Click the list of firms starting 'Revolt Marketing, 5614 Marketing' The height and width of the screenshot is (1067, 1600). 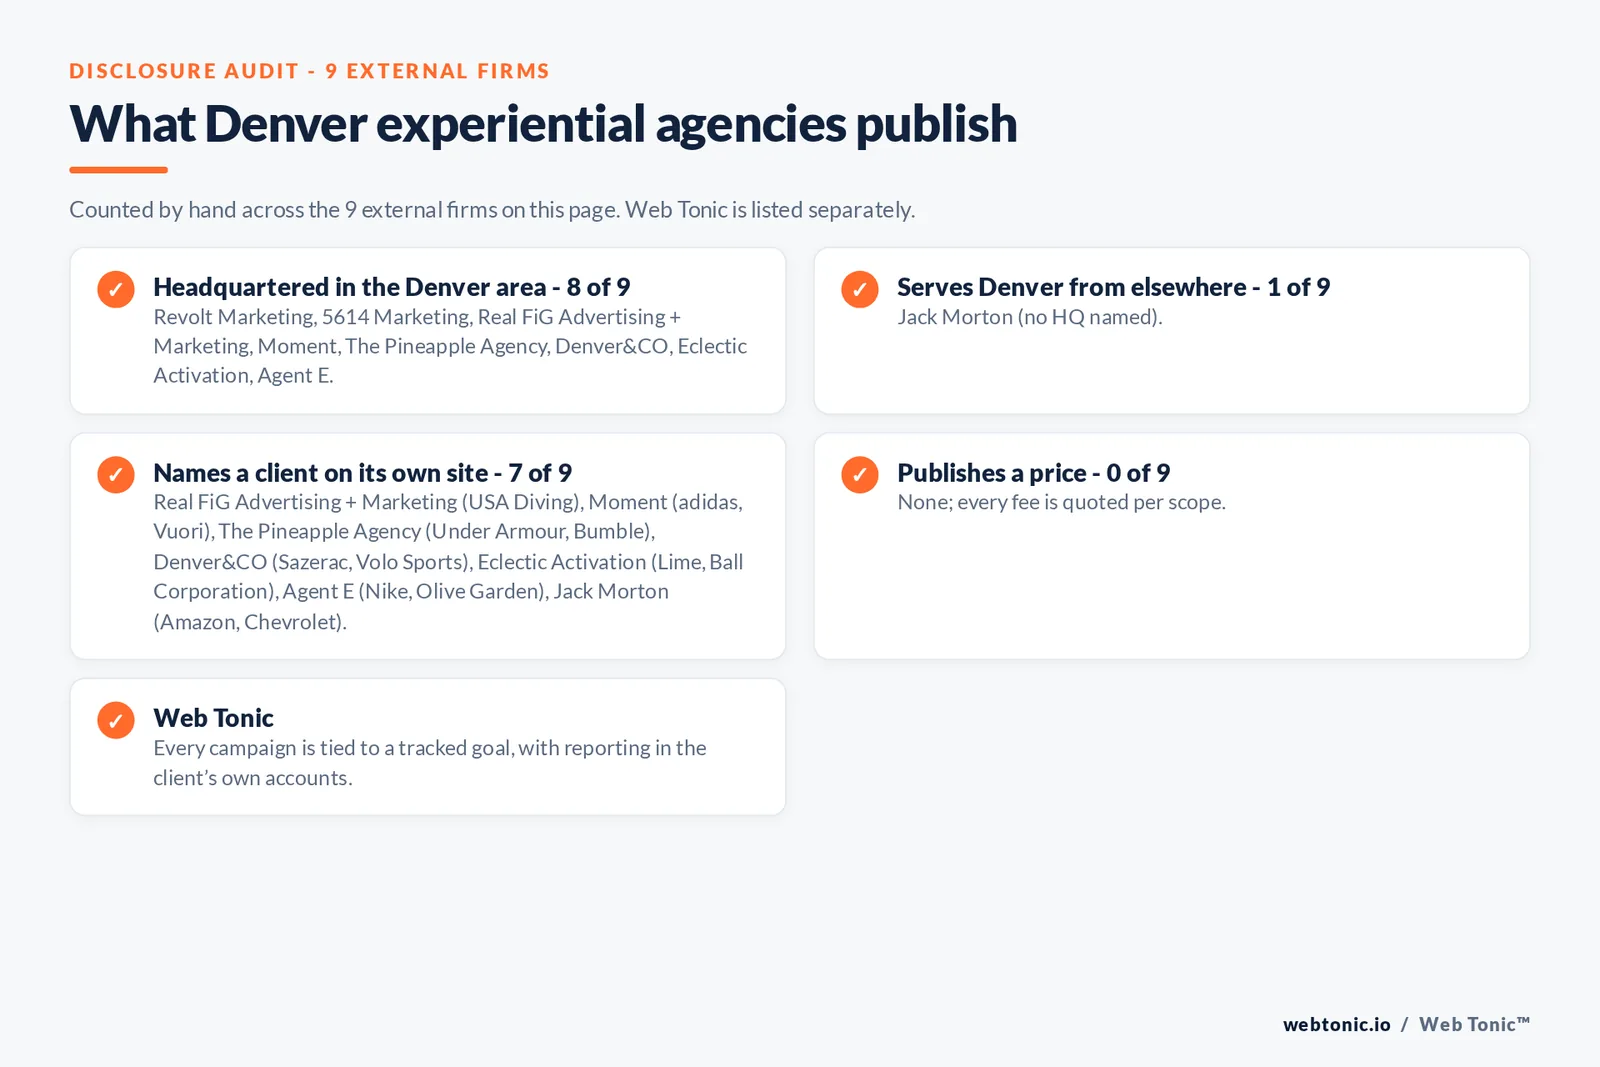450,346
